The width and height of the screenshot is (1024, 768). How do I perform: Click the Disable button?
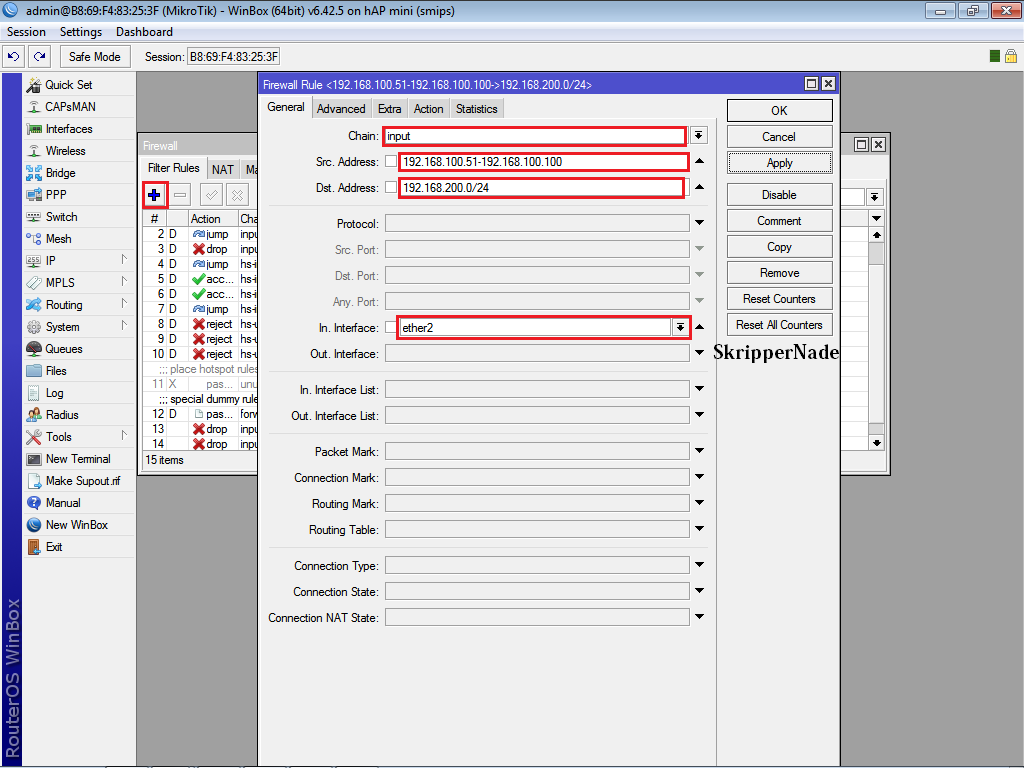click(x=779, y=195)
